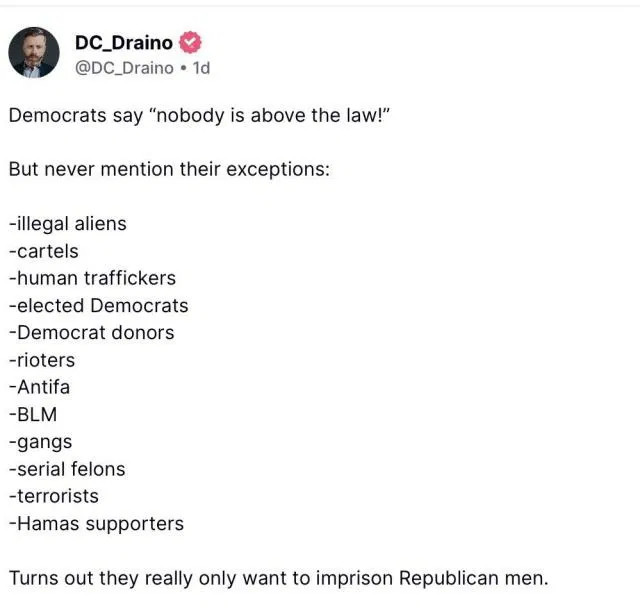Click the @DC_Draino handle
This screenshot has width=640, height=609.
122,67
